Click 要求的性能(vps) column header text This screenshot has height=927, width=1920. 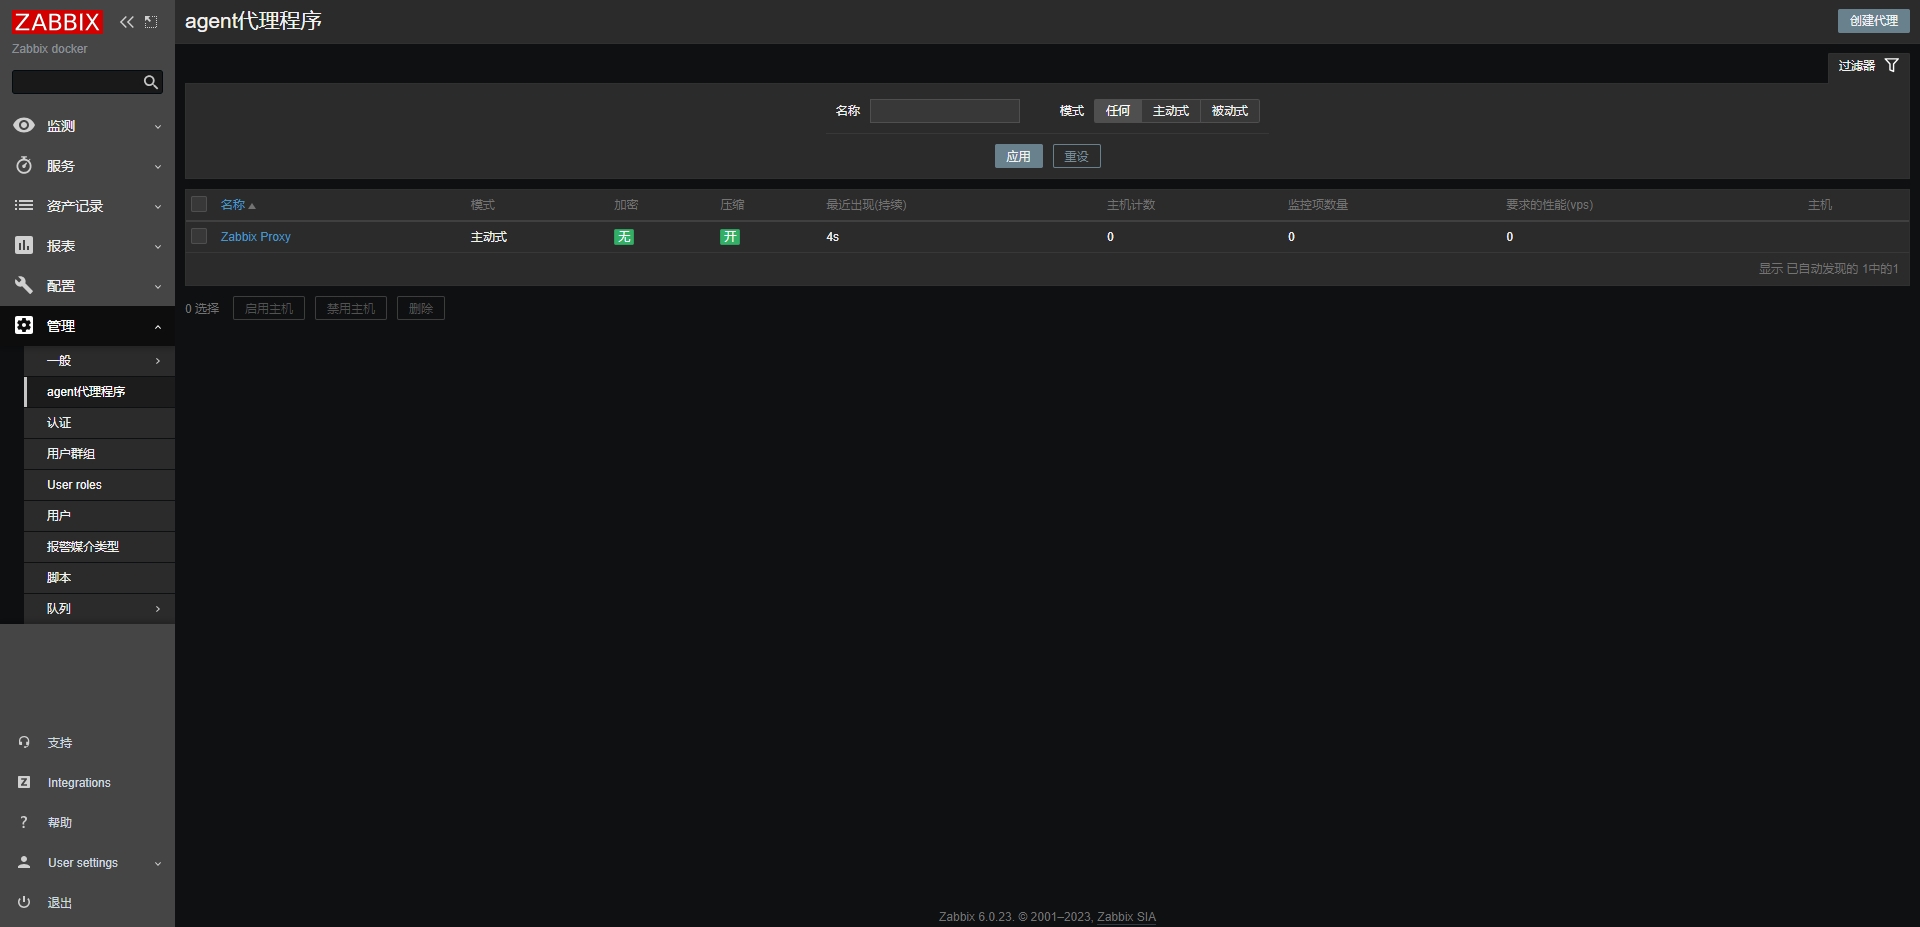1549,205
